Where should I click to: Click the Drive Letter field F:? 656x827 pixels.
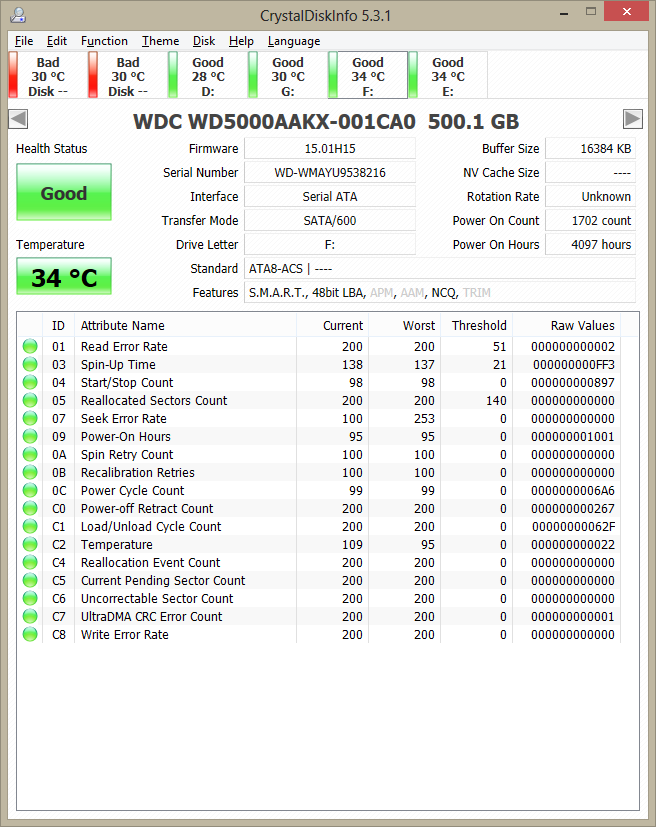330,245
